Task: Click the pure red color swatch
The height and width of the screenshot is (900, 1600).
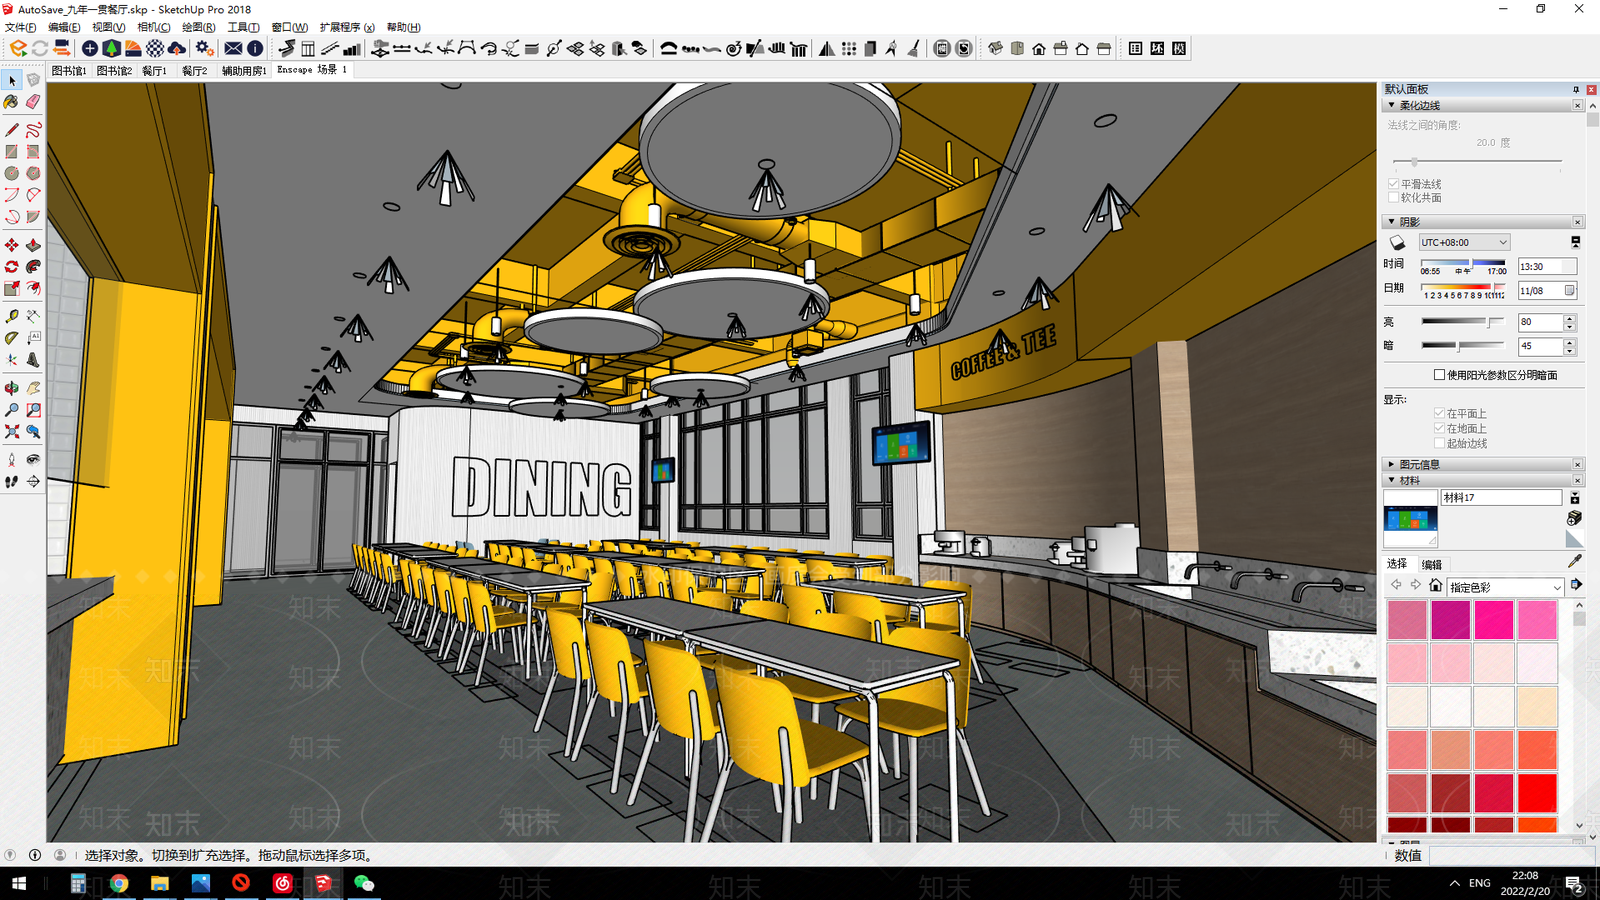Action: pyautogui.click(x=1537, y=793)
